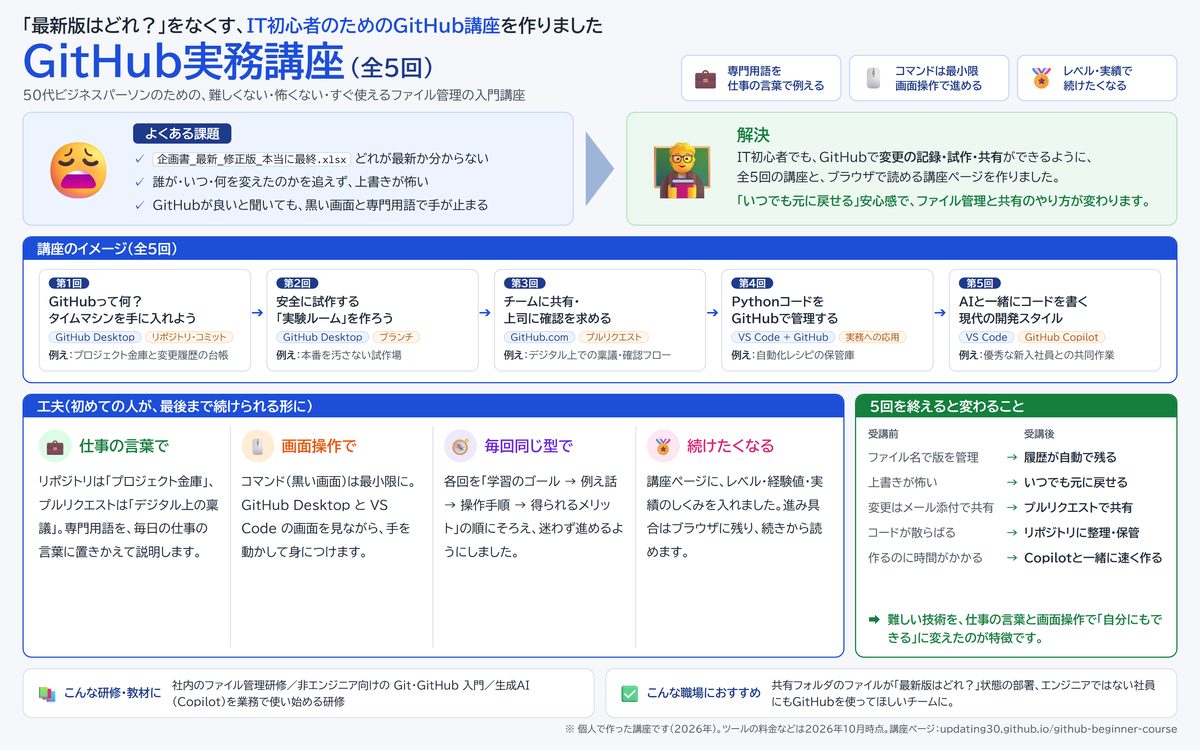Click the weary face emoji in よくある課題

pos(78,169)
